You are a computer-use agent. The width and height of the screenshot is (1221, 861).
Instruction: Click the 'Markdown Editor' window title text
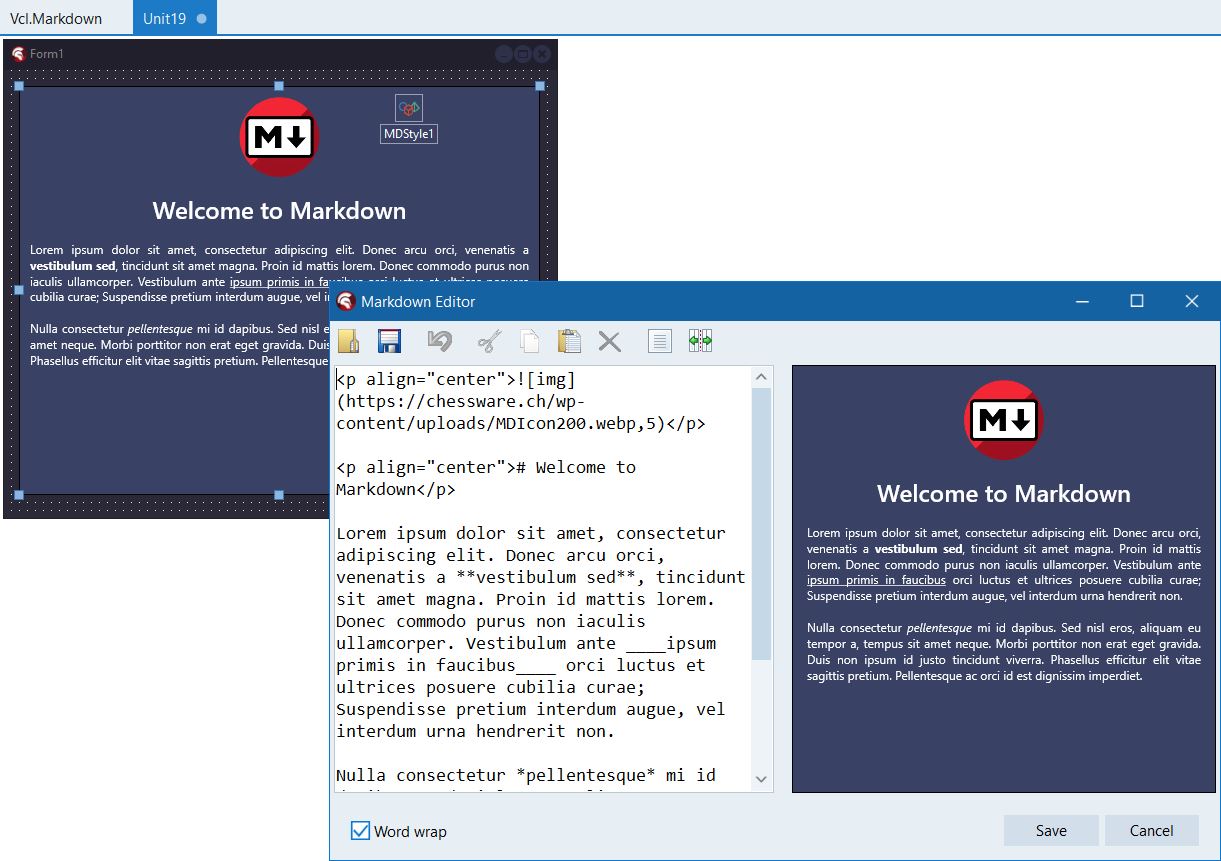click(x=418, y=302)
